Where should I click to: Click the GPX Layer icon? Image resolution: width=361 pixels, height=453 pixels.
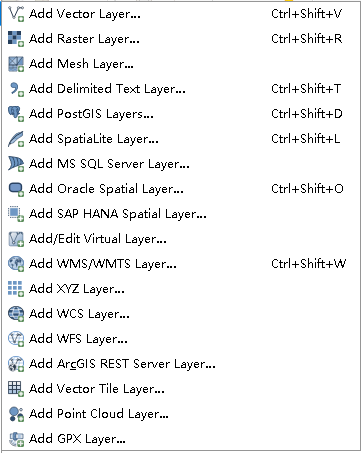click(x=16, y=439)
